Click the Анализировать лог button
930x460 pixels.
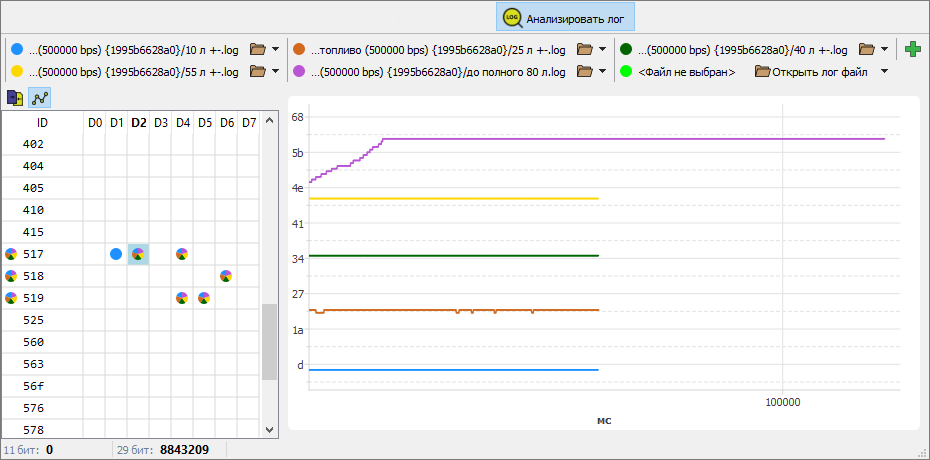pyautogui.click(x=566, y=17)
